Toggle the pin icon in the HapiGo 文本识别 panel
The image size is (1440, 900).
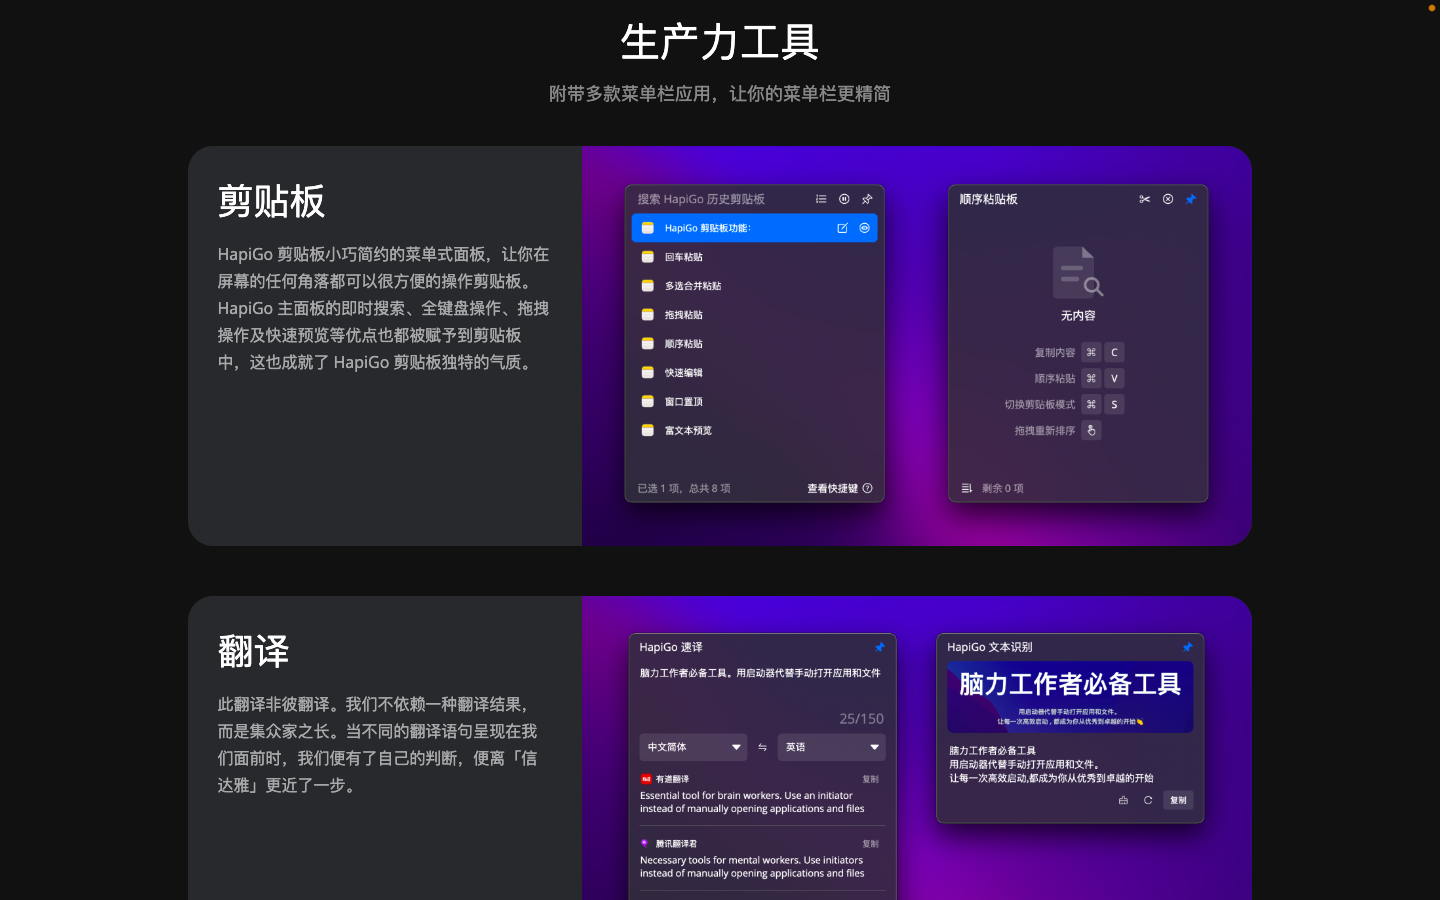[1188, 647]
